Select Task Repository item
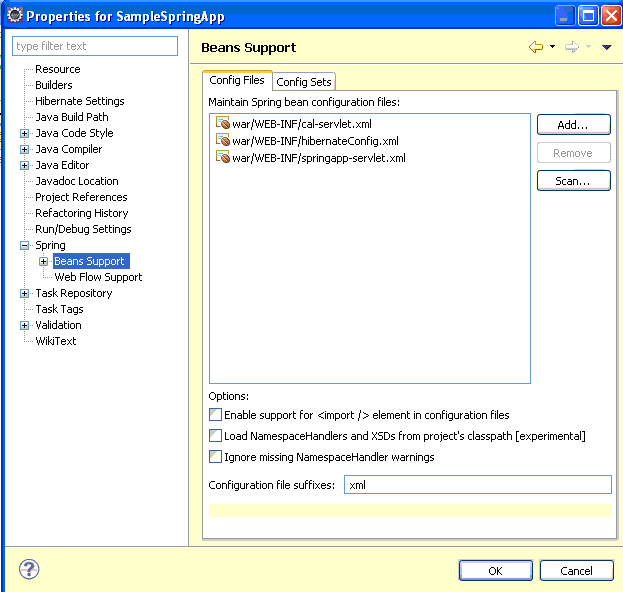The image size is (623, 592). pos(74,293)
